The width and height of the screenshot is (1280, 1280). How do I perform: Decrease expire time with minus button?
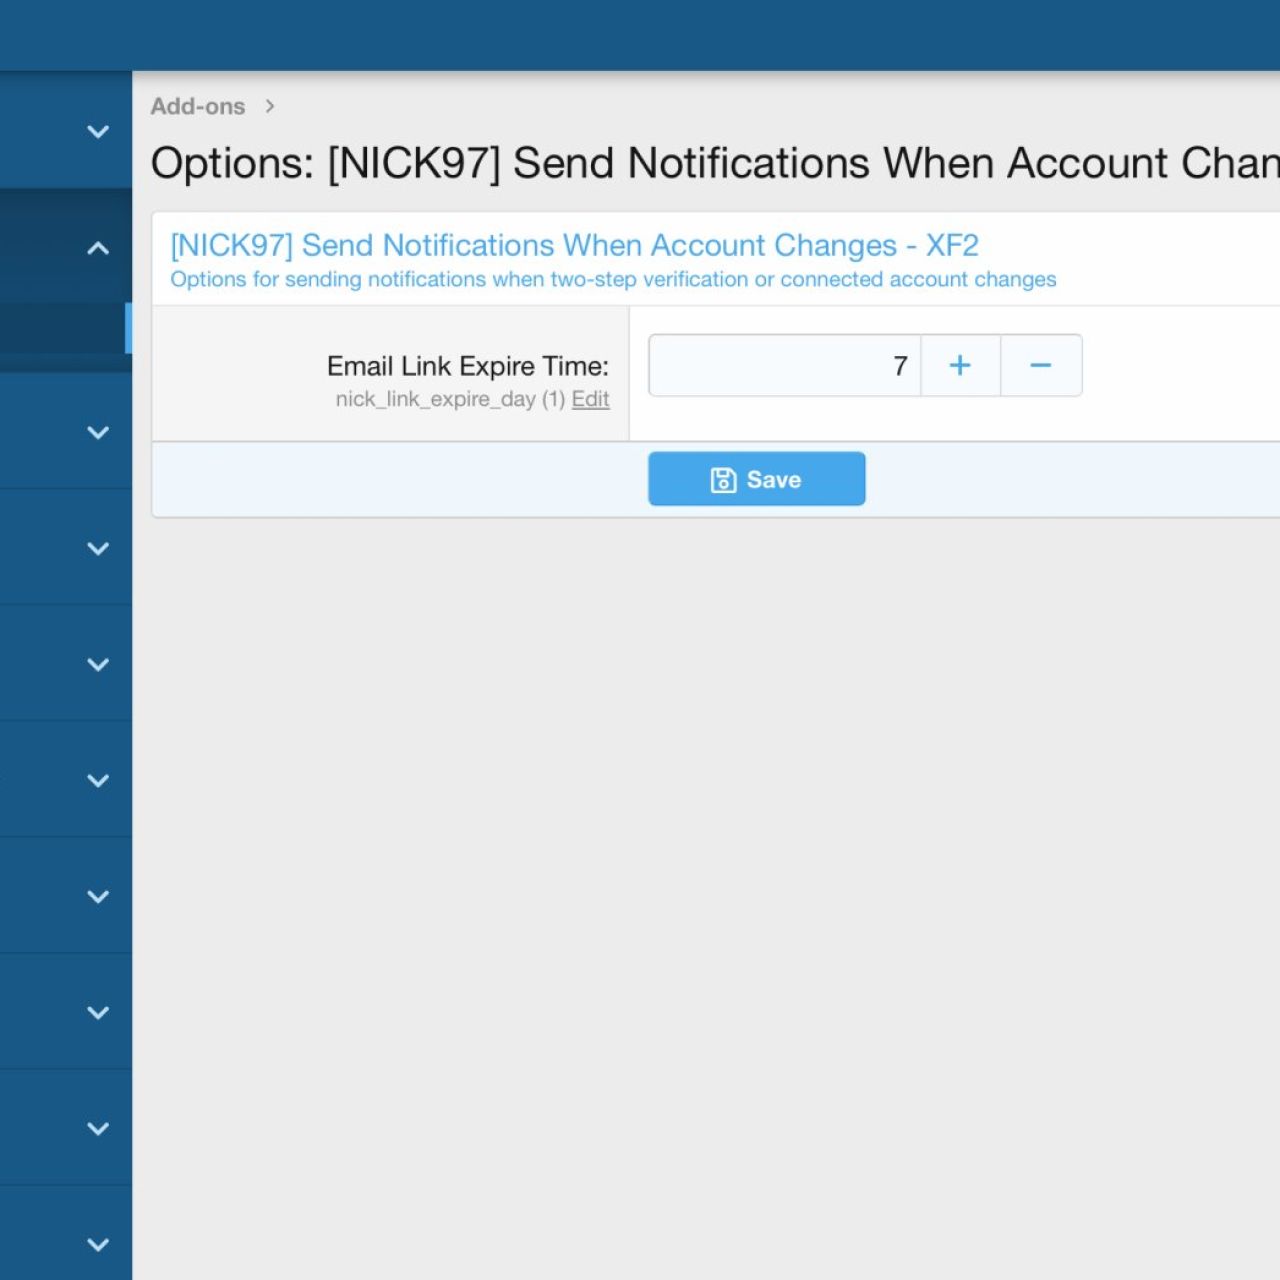coord(1041,366)
